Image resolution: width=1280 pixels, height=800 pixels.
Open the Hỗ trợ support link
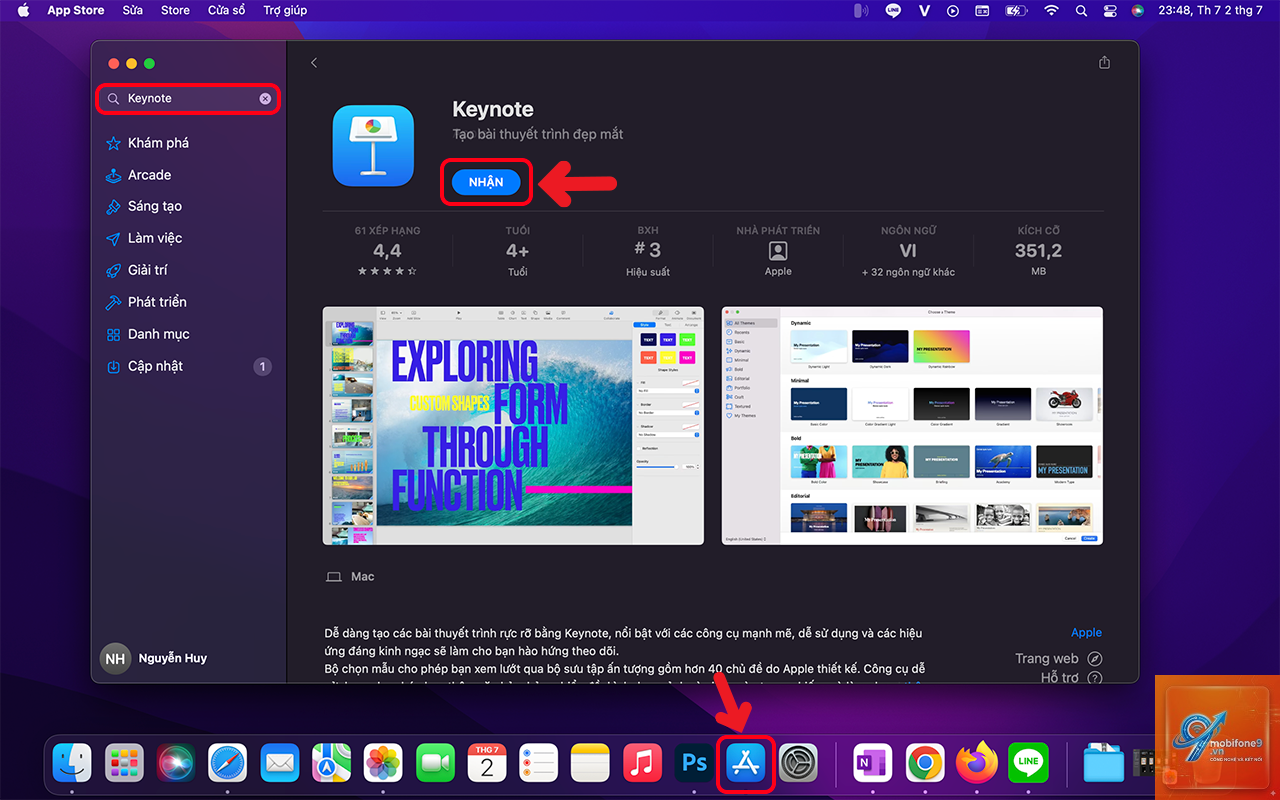[1071, 678]
